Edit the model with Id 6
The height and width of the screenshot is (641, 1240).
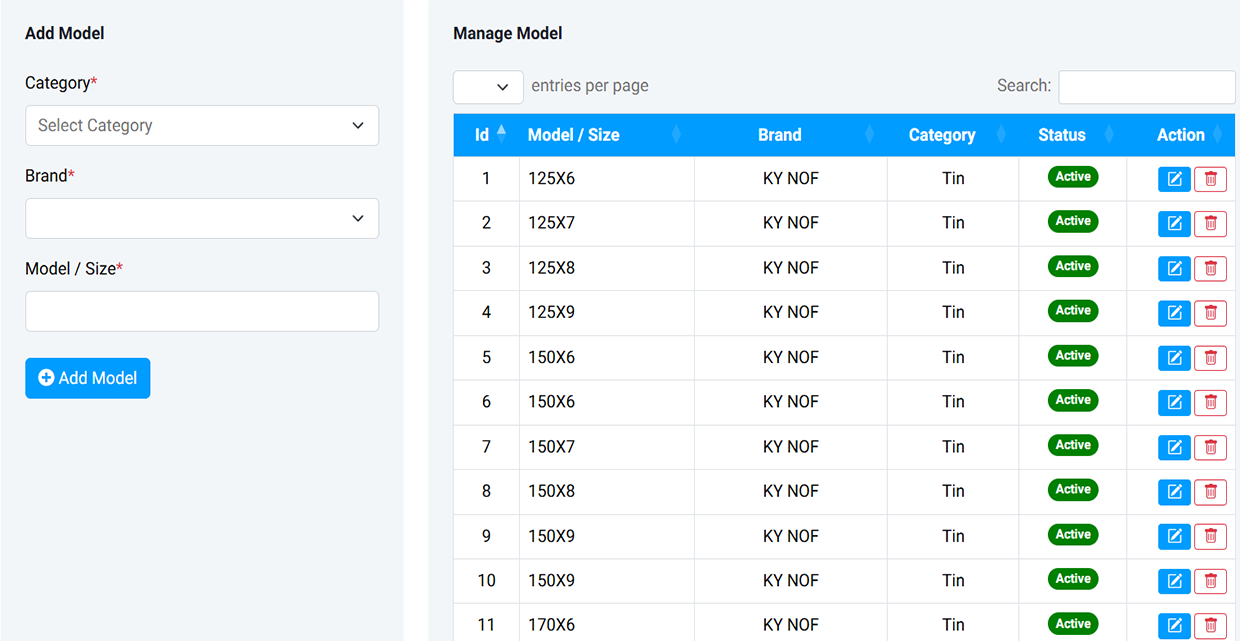tap(1174, 403)
